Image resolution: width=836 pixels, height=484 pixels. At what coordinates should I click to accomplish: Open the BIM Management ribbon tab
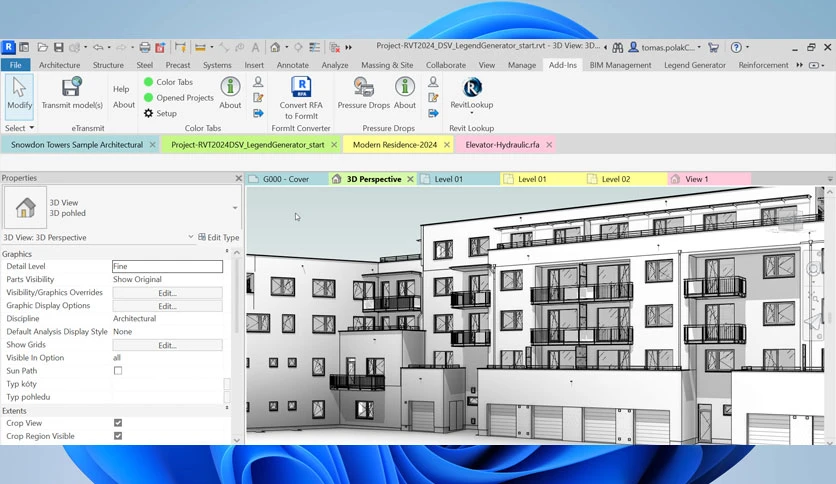click(621, 65)
